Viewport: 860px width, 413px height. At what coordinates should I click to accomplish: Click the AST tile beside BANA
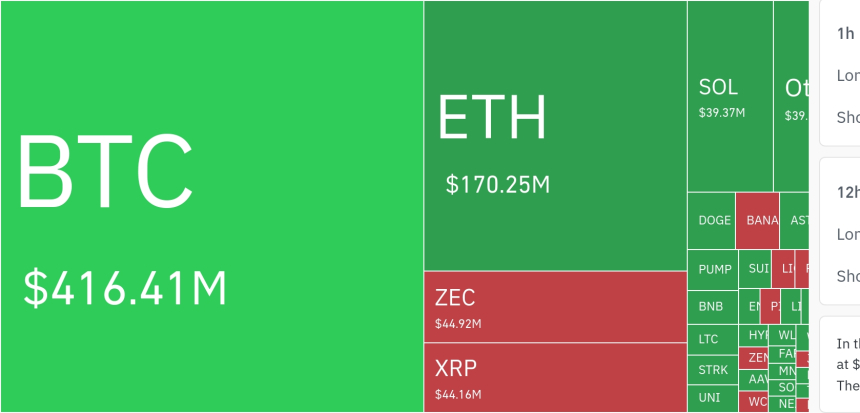click(794, 220)
